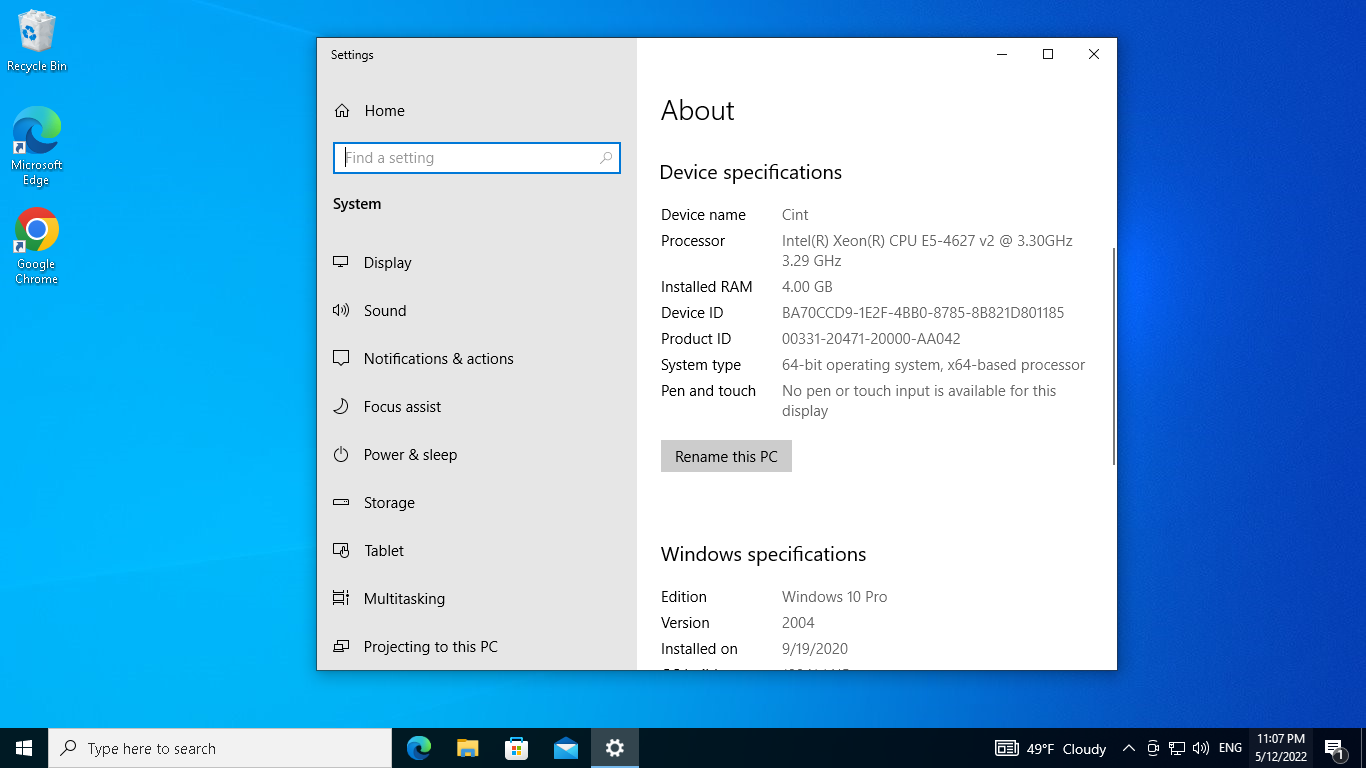1366x768 pixels.
Task: Open the Recycle Bin desktop icon
Action: (x=37, y=41)
